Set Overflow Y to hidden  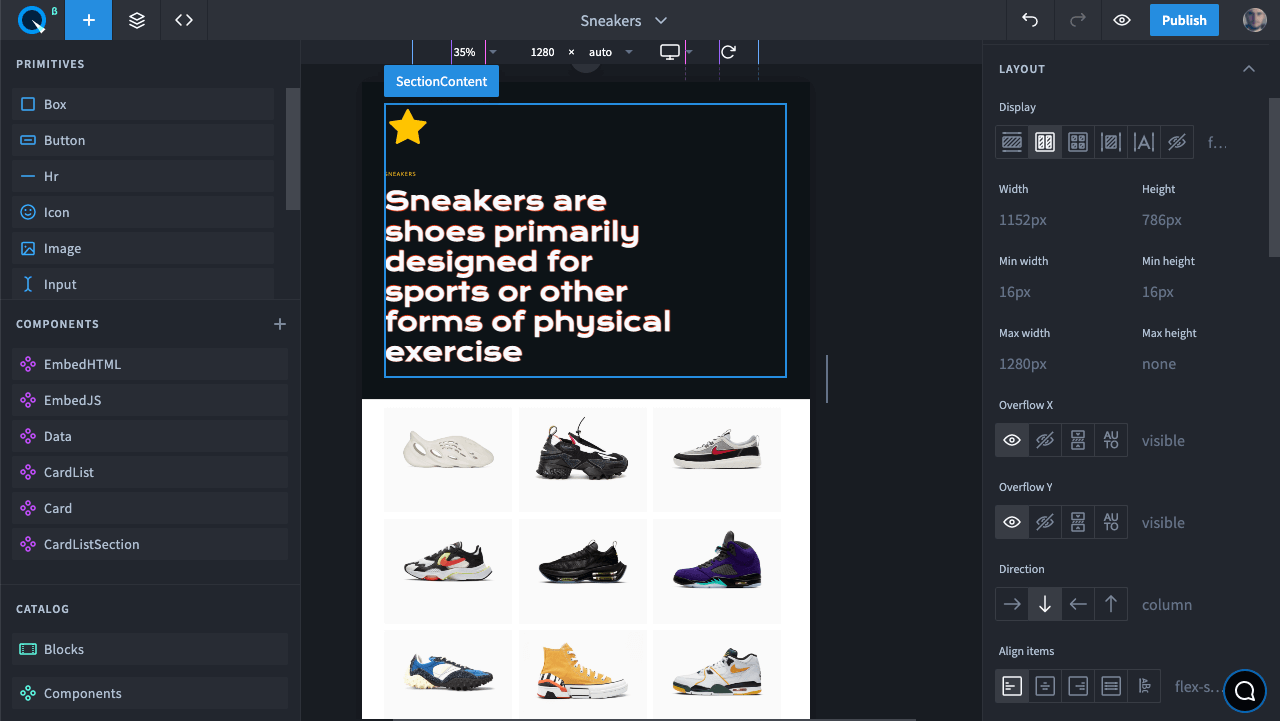(1045, 522)
